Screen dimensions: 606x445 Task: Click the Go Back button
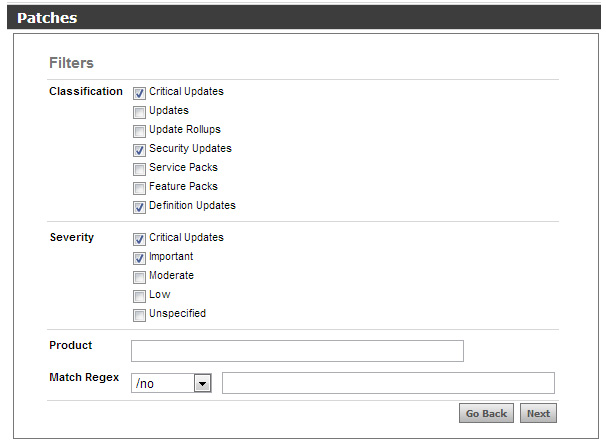click(486, 413)
